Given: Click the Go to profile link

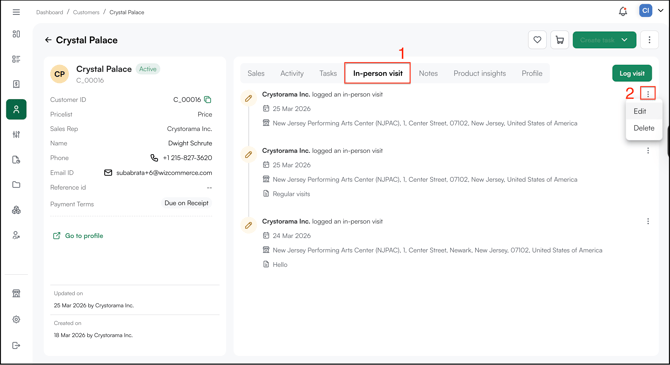Looking at the screenshot, I should 78,236.
